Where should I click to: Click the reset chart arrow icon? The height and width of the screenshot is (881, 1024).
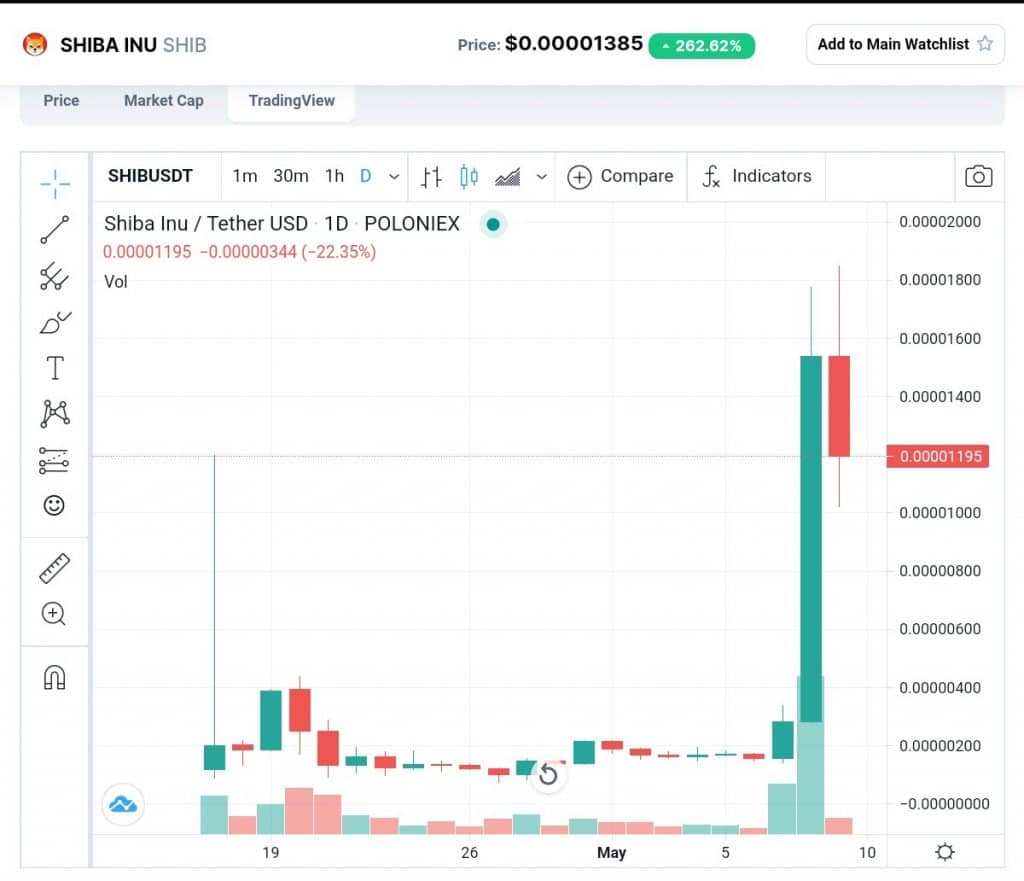click(548, 775)
